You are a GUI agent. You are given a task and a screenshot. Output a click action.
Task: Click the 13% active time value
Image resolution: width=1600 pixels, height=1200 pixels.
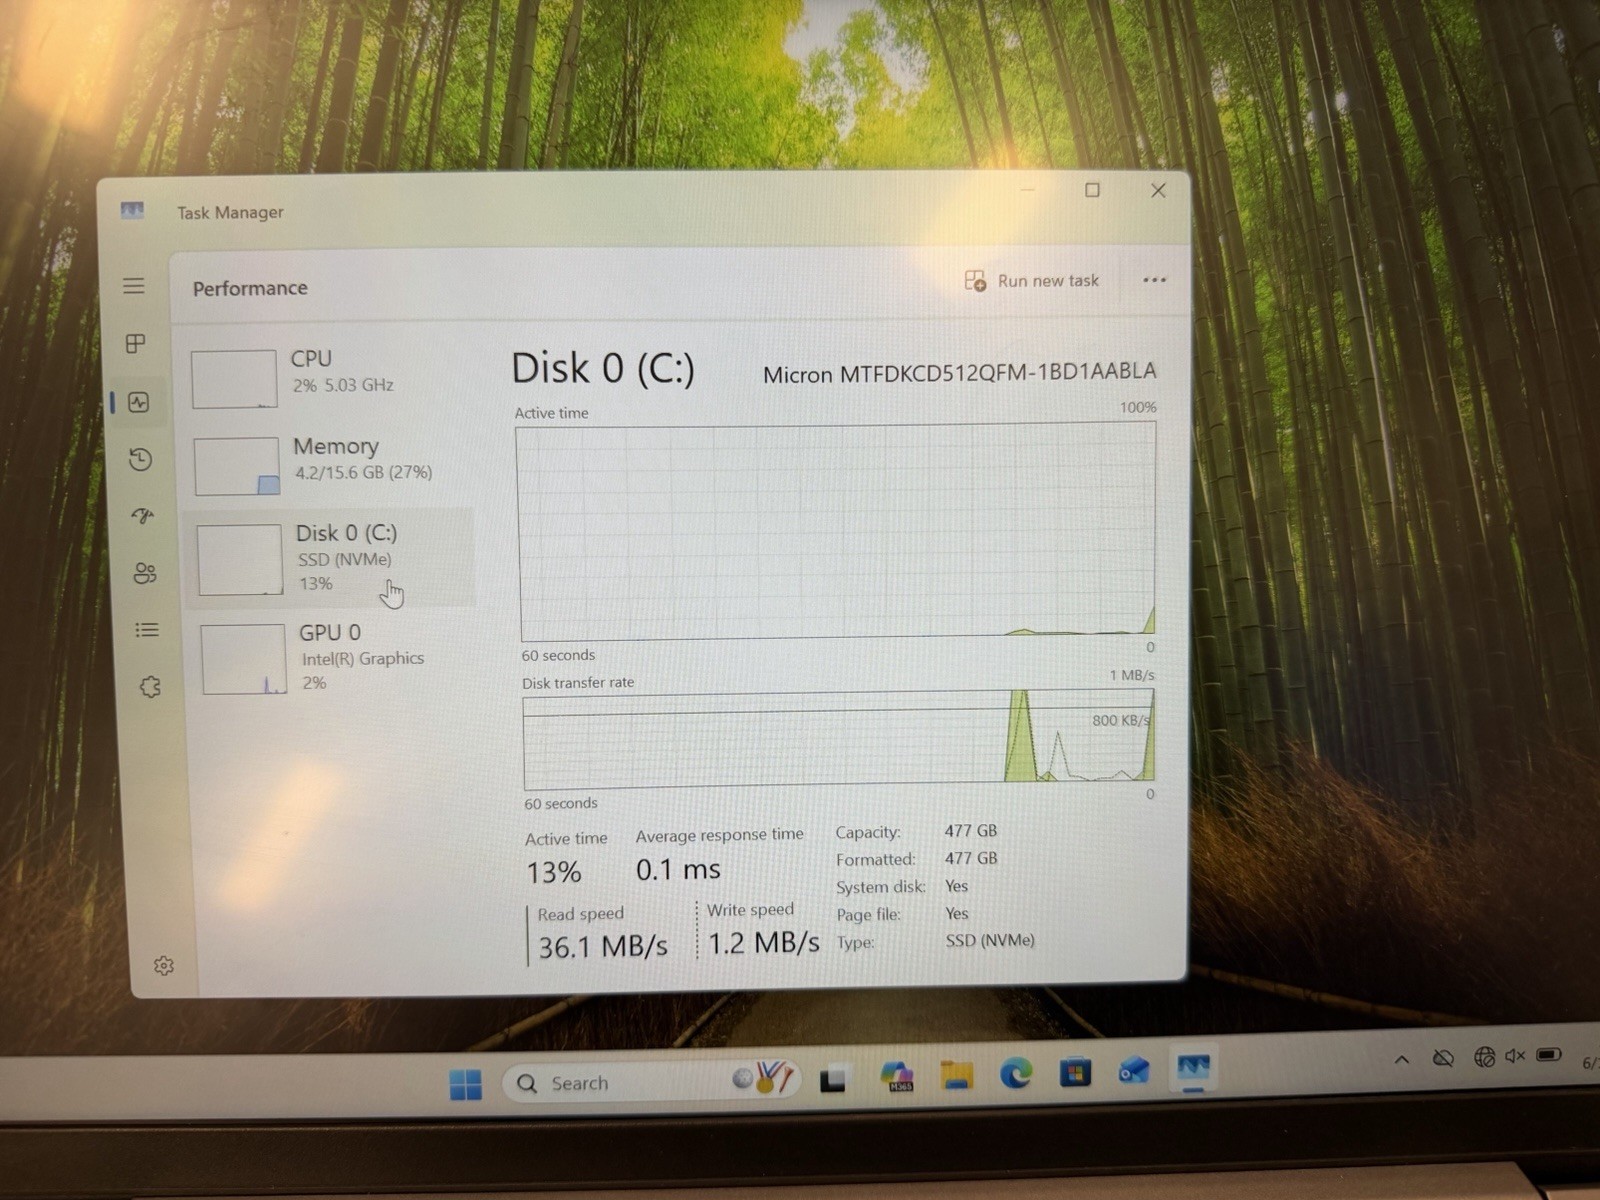[x=554, y=872]
